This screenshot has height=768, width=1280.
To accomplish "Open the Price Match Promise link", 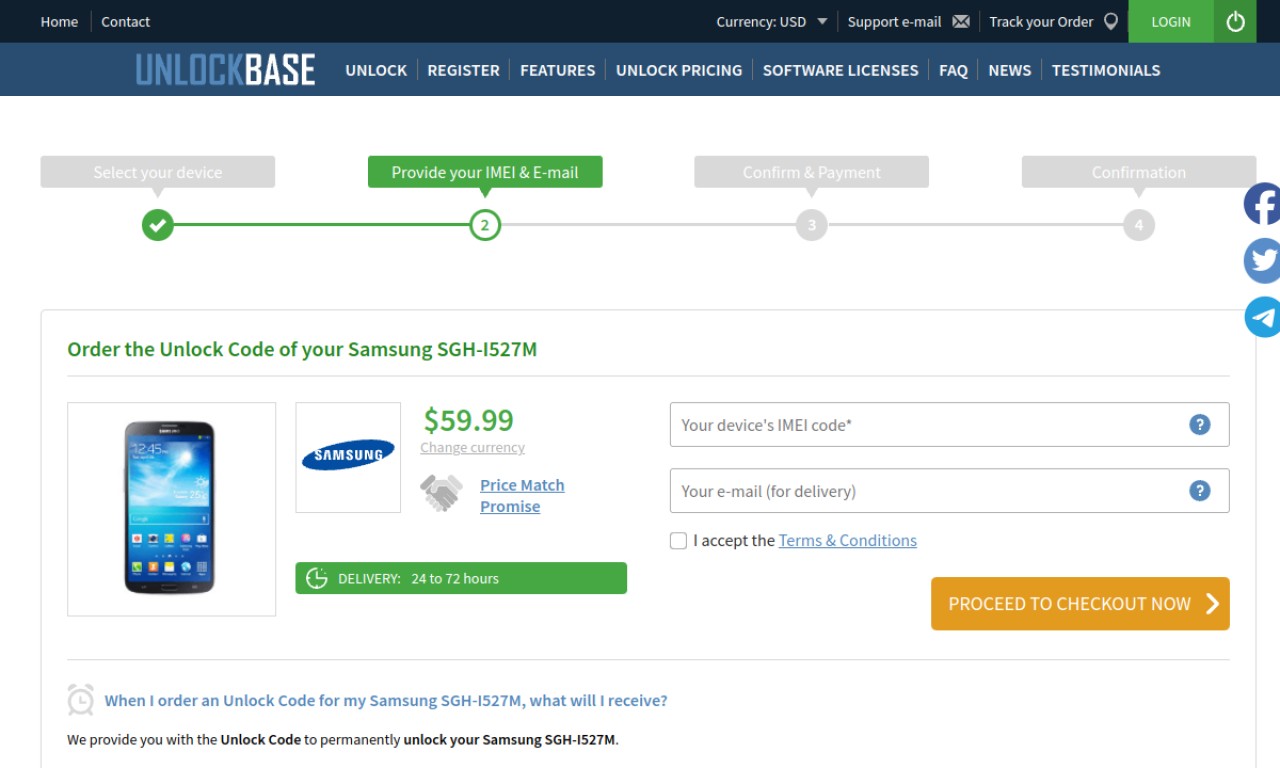I will [x=522, y=495].
